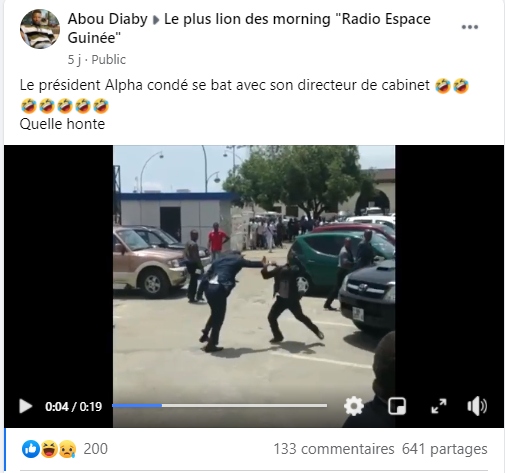Image resolution: width=505 pixels, height=473 pixels.
Task: Mute the video volume
Action: tap(477, 406)
